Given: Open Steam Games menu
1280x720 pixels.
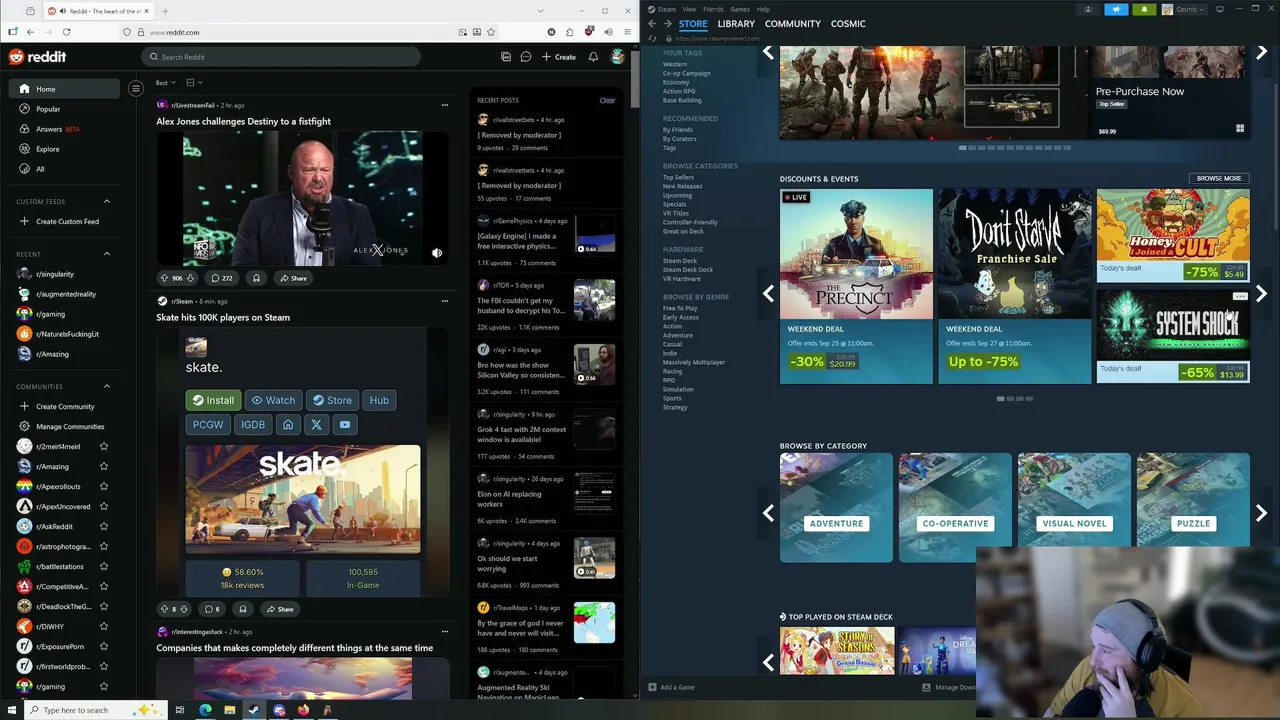Looking at the screenshot, I should 740,9.
